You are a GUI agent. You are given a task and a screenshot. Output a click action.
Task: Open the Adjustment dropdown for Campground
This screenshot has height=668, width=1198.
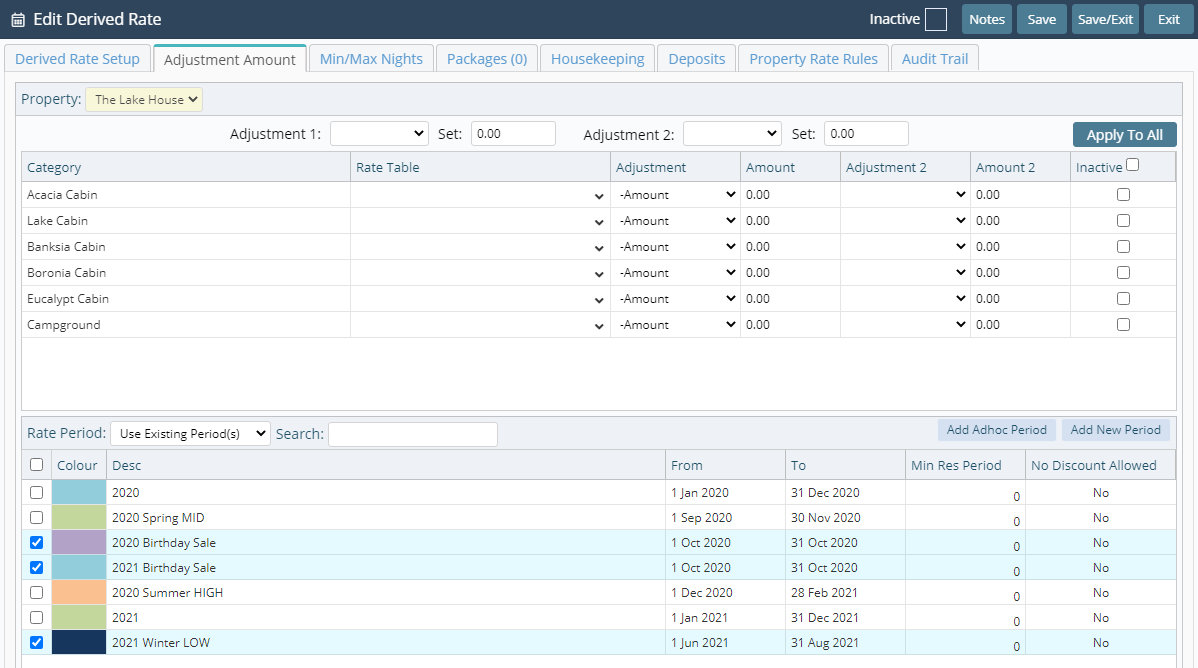675,325
